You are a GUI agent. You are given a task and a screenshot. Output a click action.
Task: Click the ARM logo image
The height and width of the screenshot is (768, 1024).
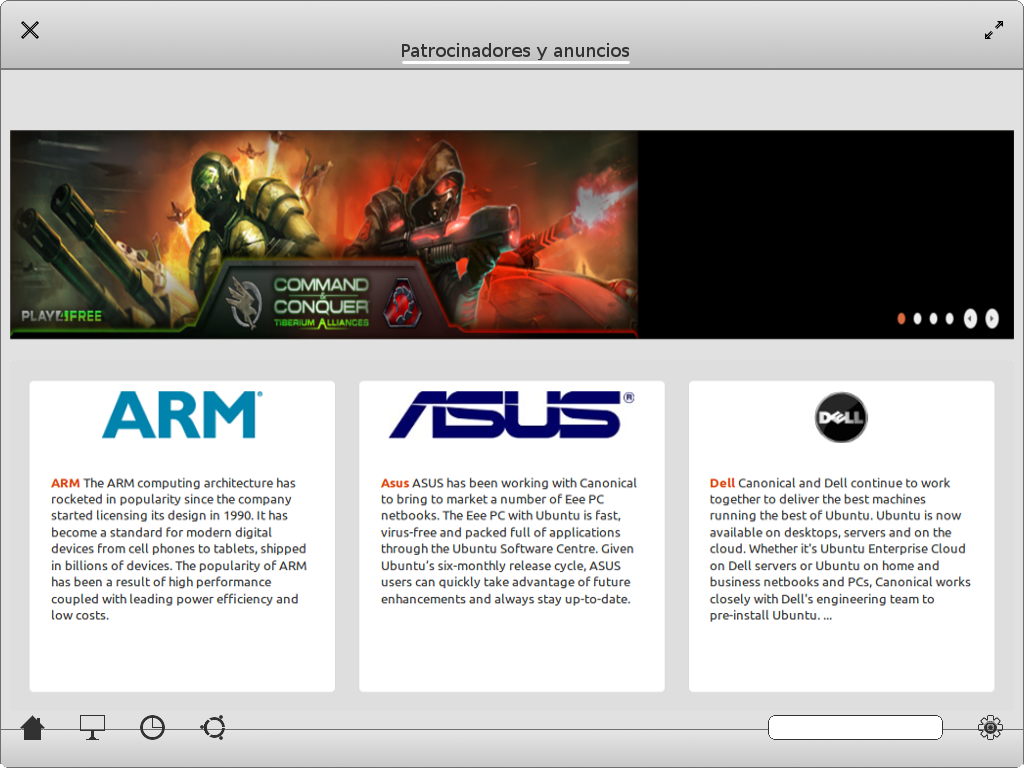click(182, 415)
